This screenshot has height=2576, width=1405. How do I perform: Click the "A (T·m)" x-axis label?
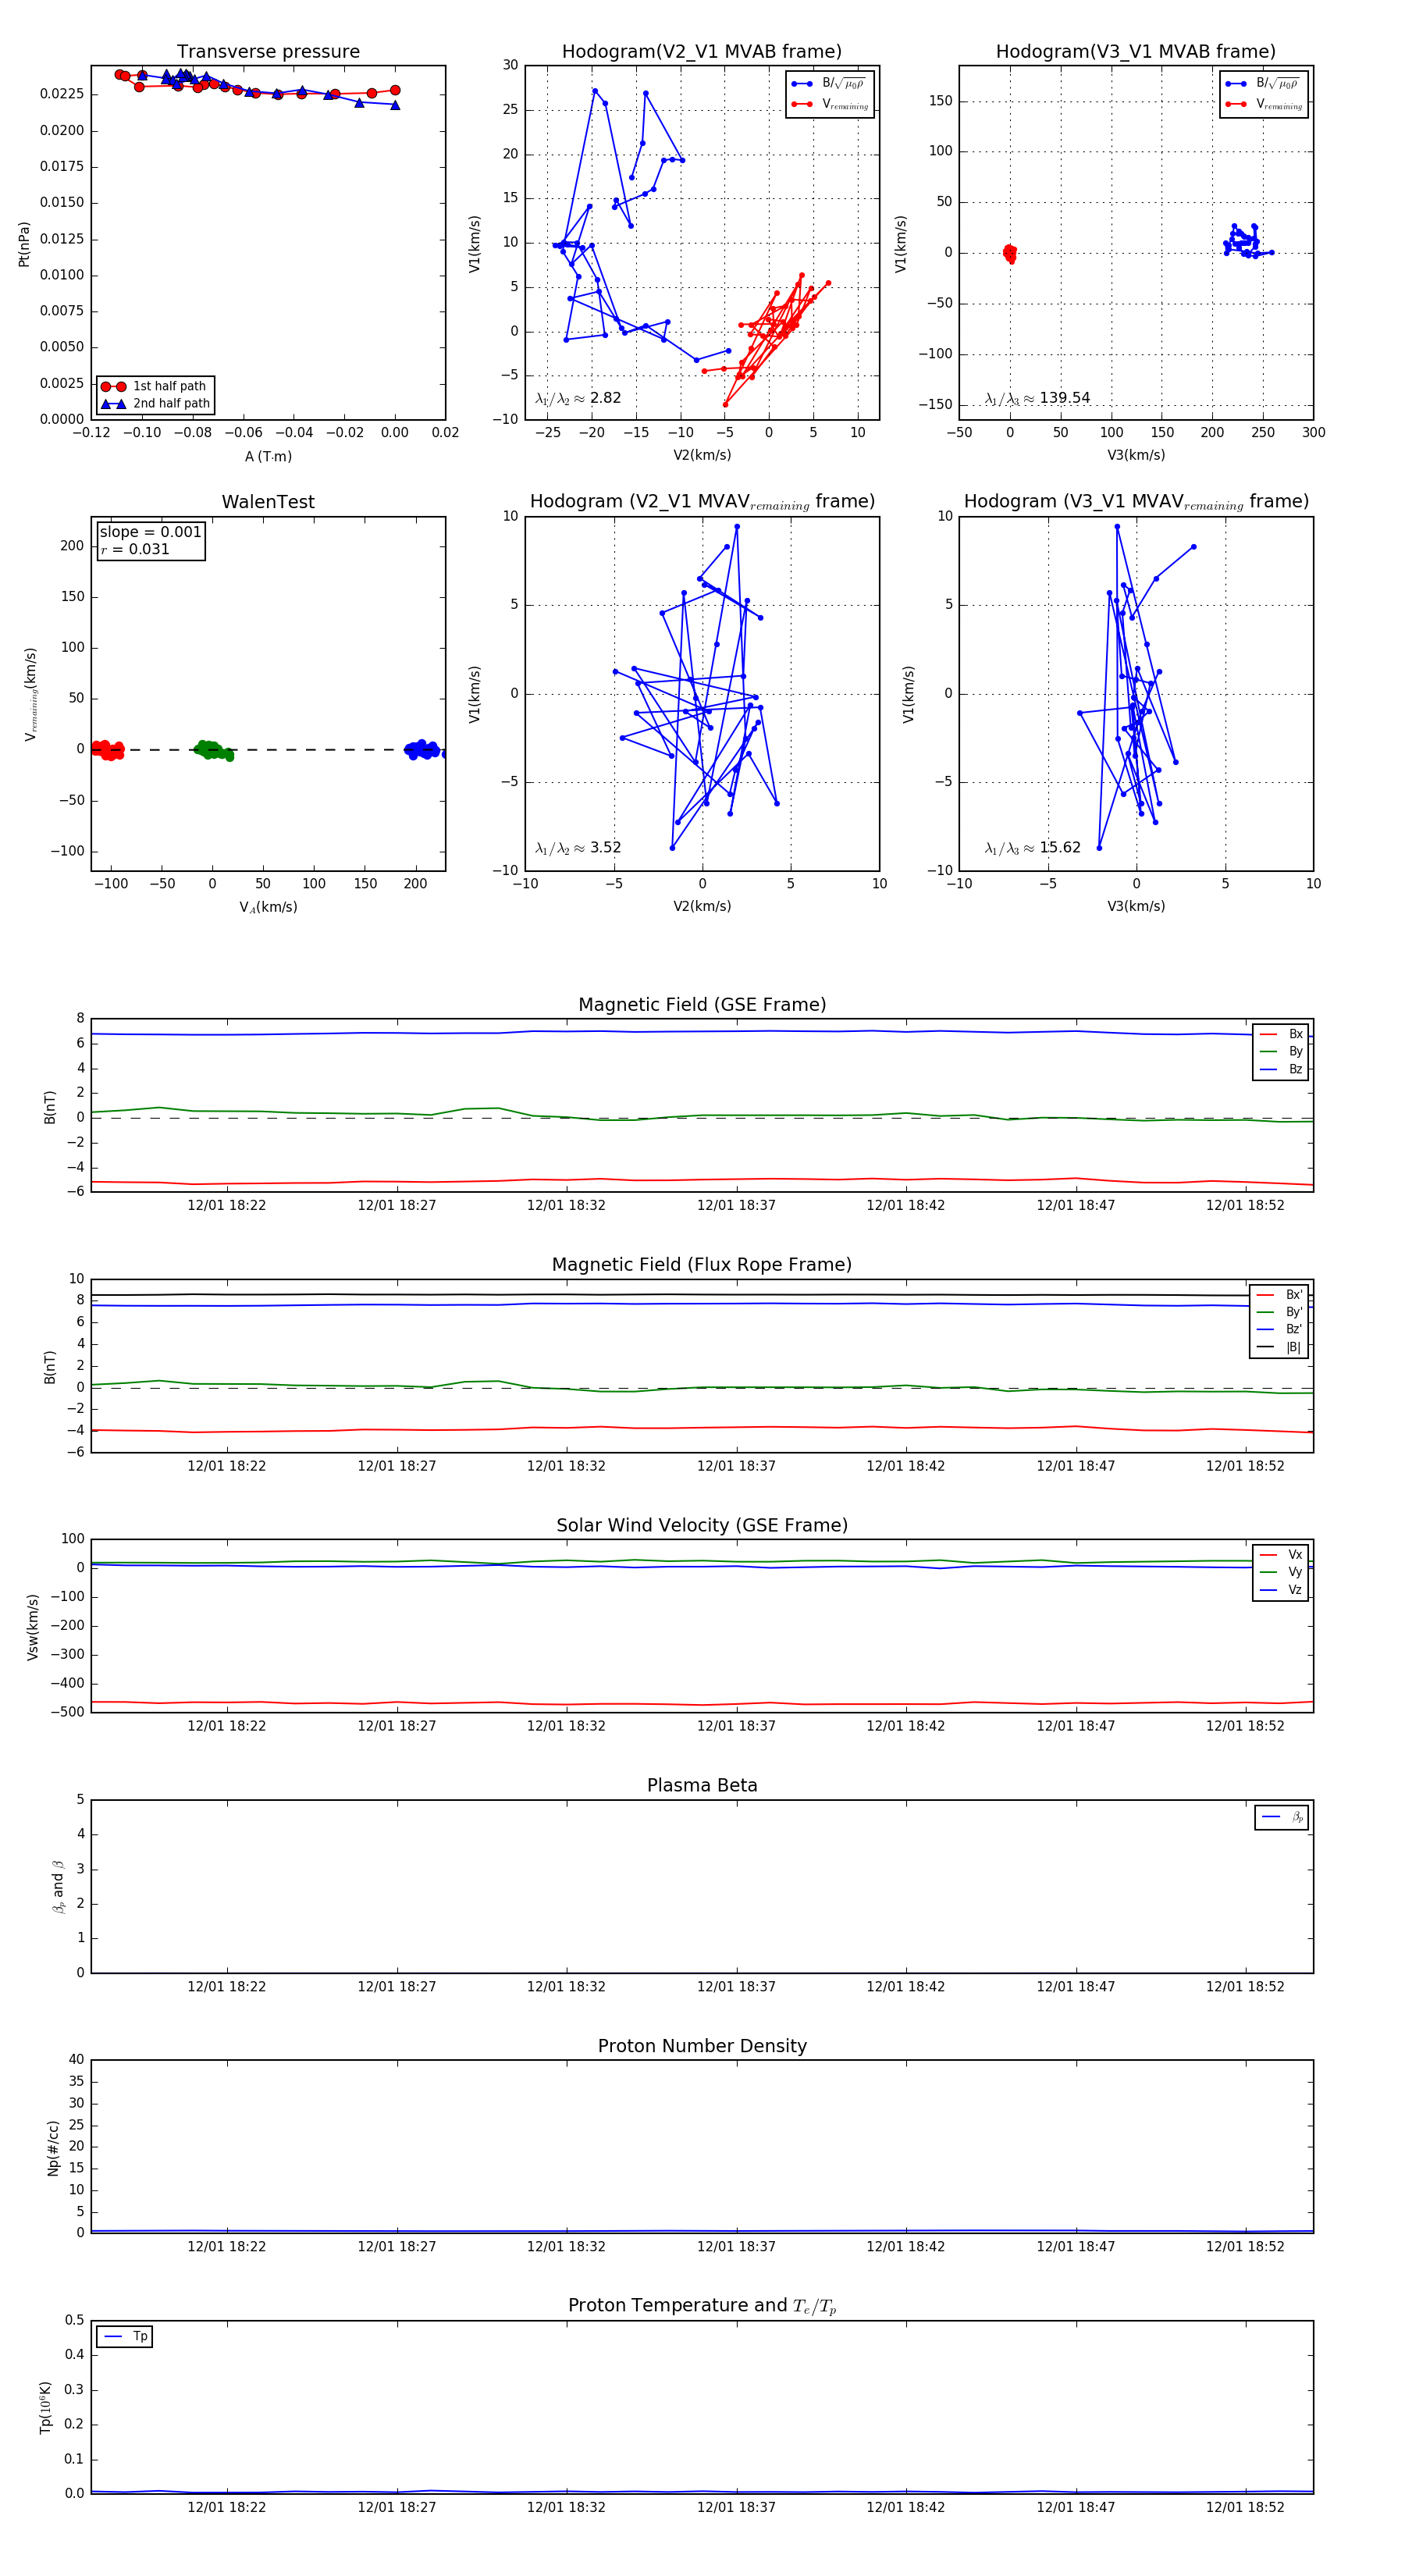[268, 457]
